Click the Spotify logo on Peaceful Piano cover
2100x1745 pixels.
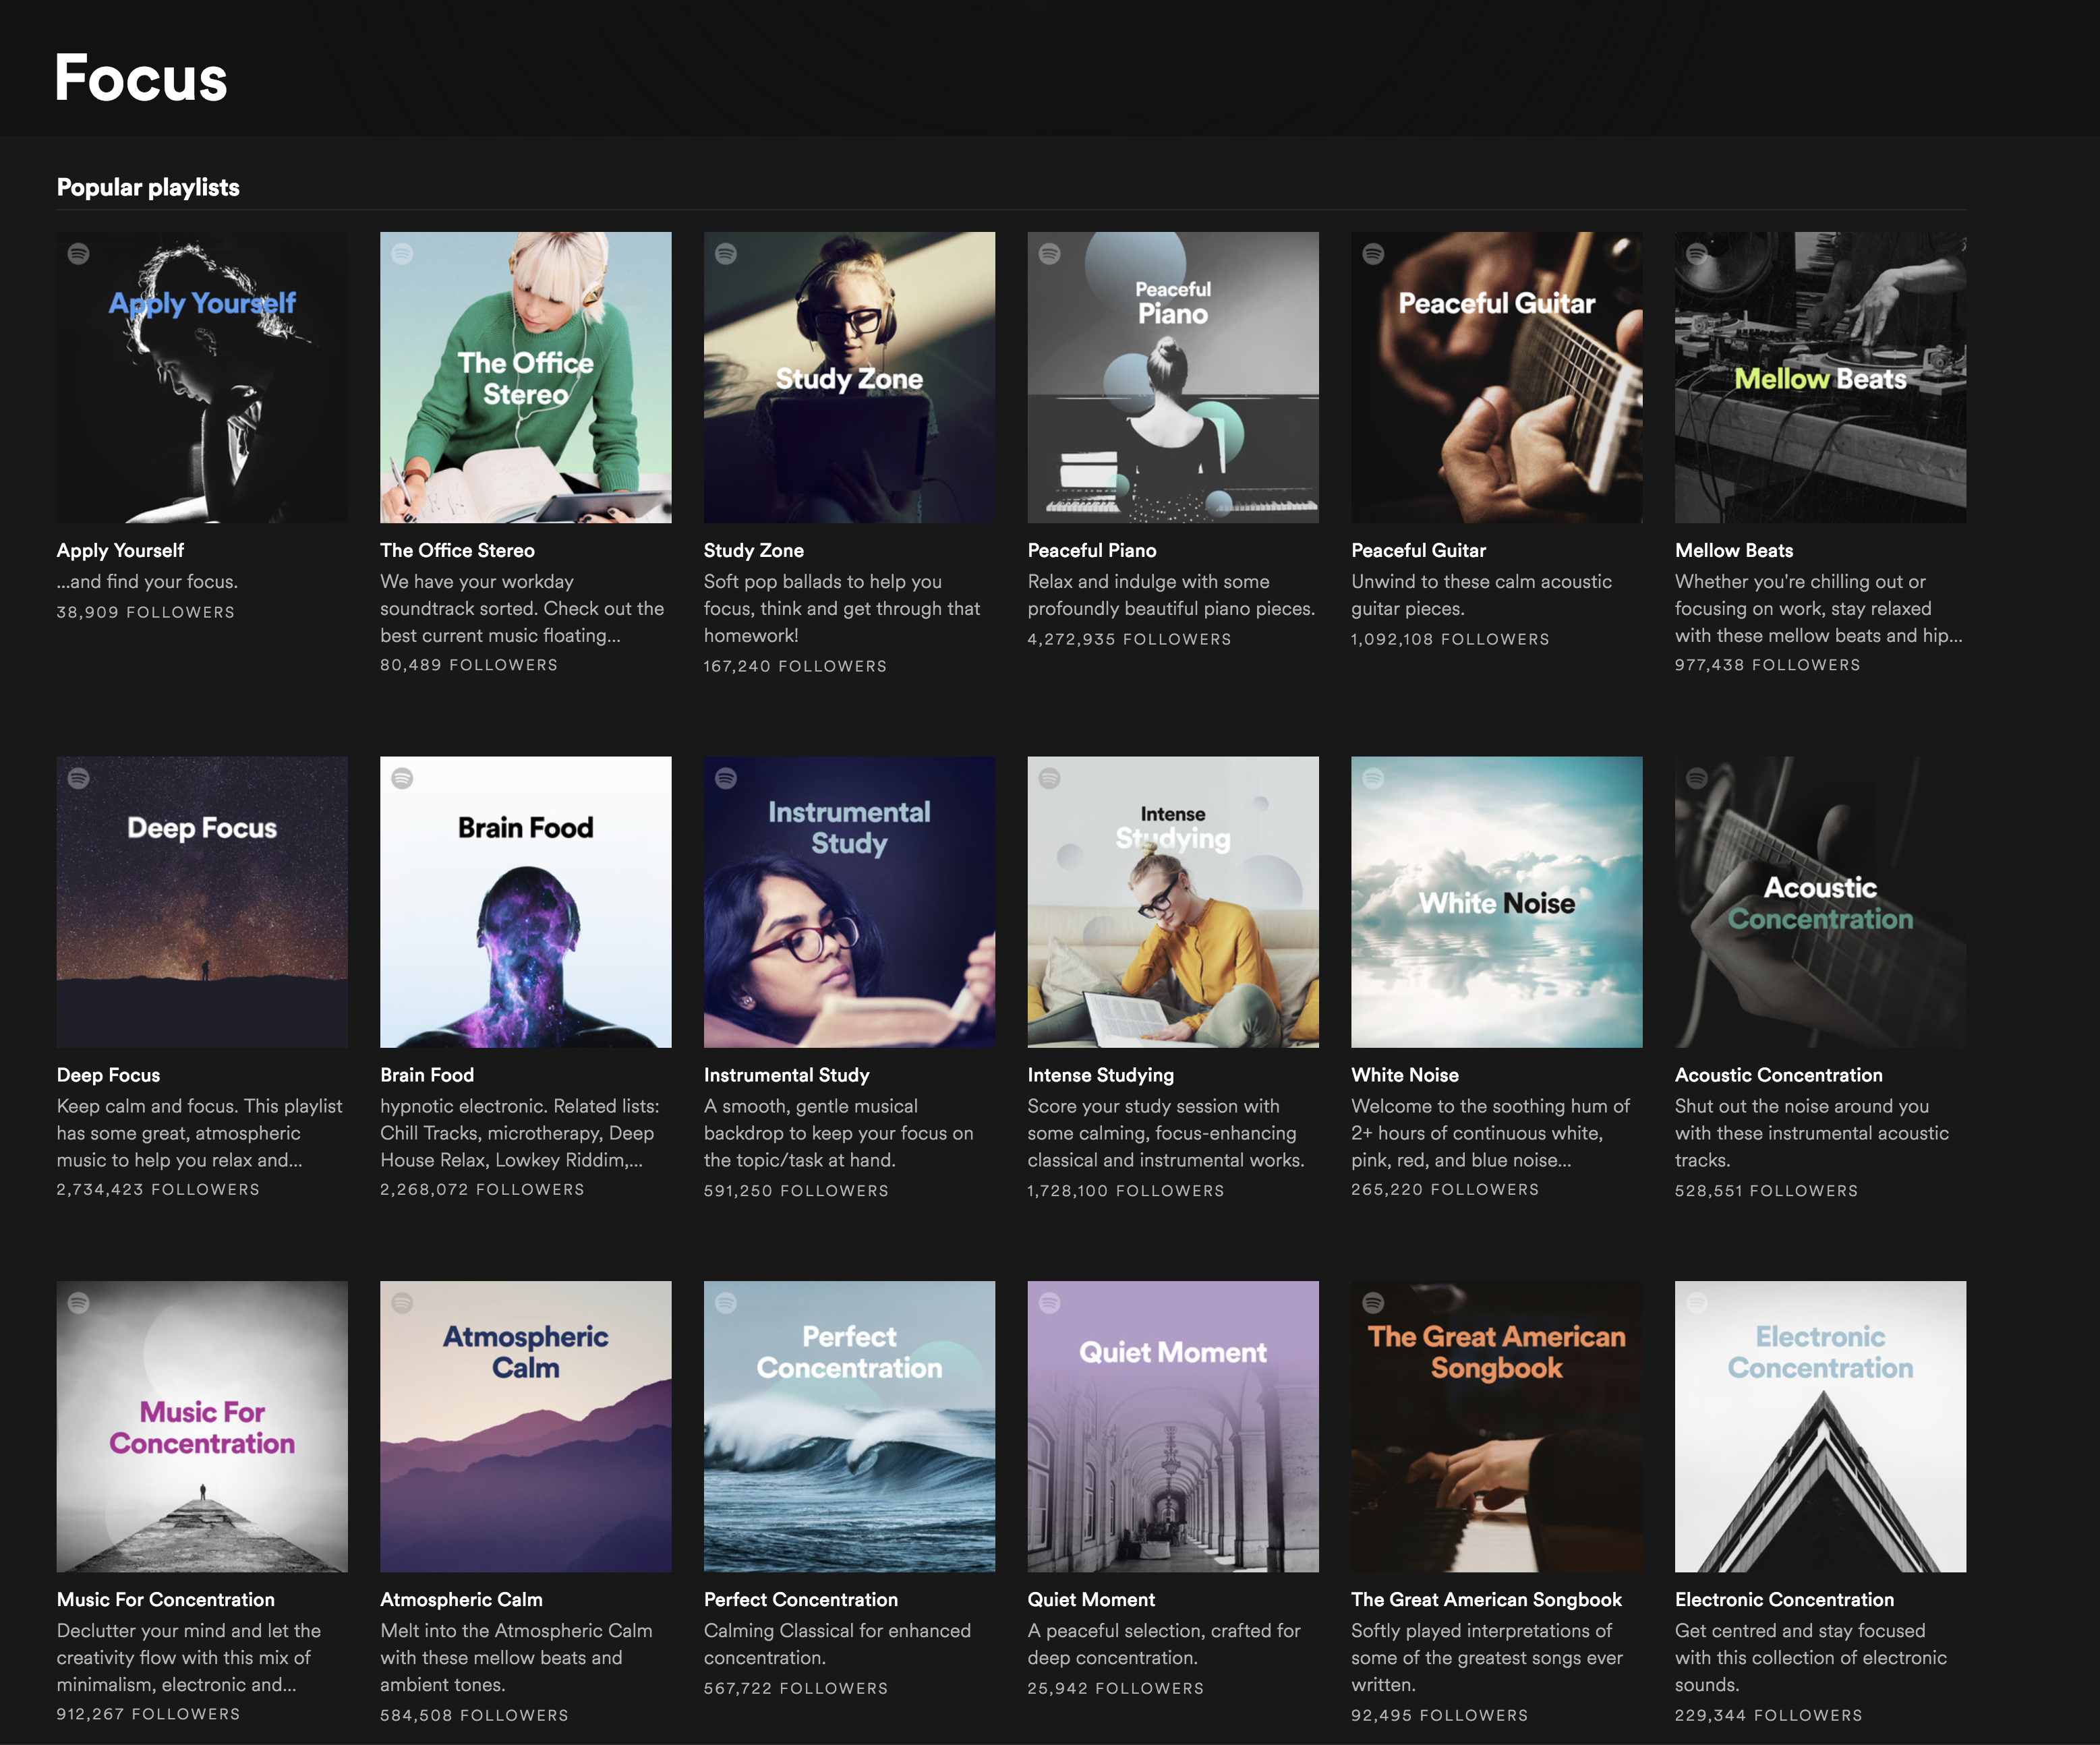[1049, 254]
